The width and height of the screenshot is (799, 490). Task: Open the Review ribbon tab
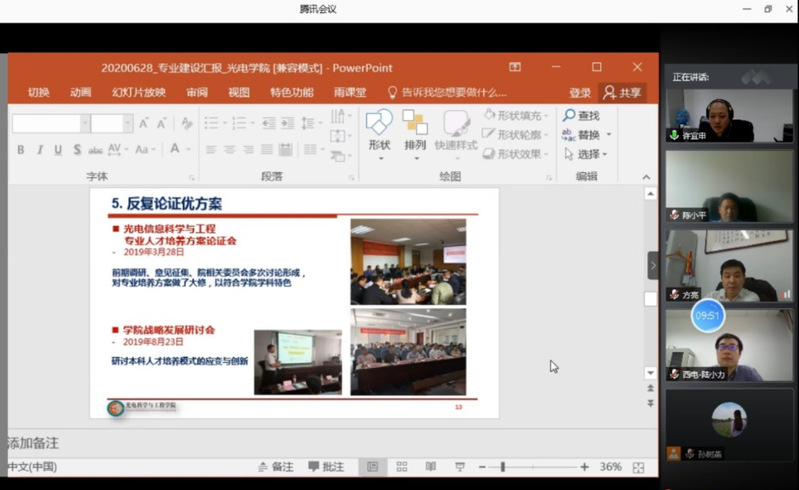pos(197,92)
